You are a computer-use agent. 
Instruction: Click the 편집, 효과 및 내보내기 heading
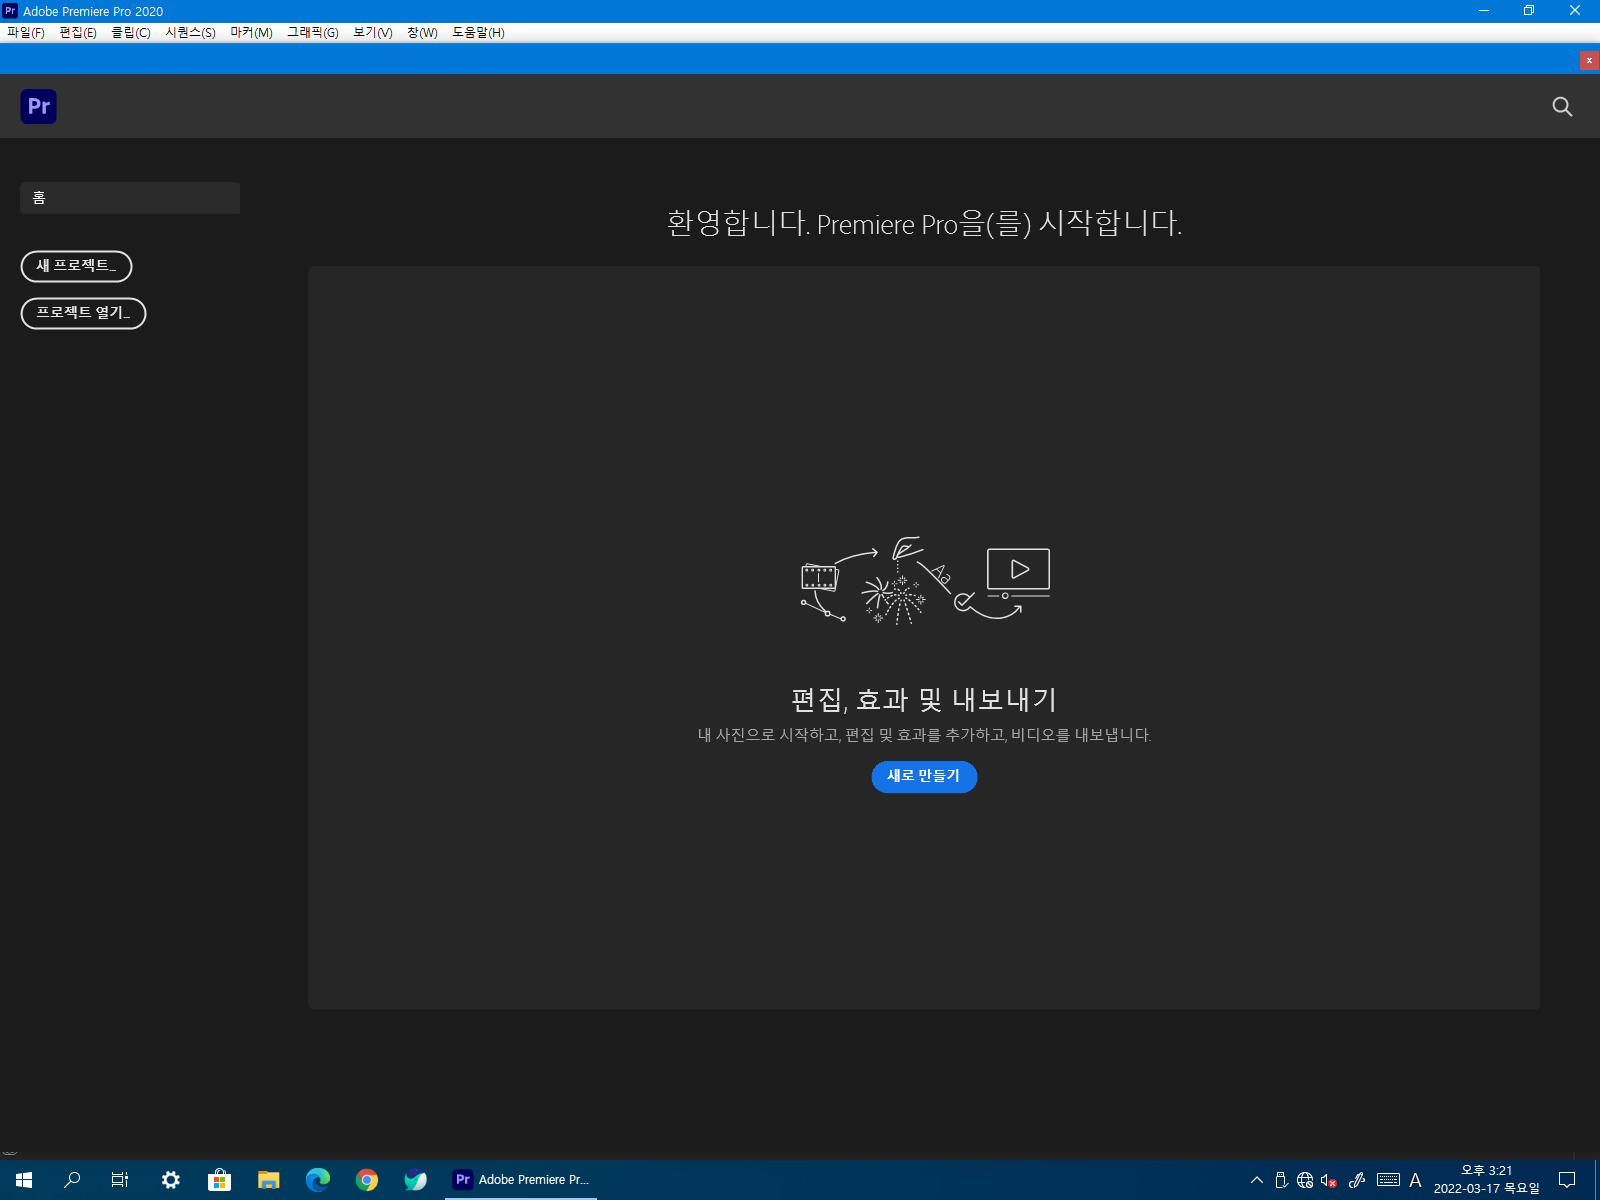[924, 700]
